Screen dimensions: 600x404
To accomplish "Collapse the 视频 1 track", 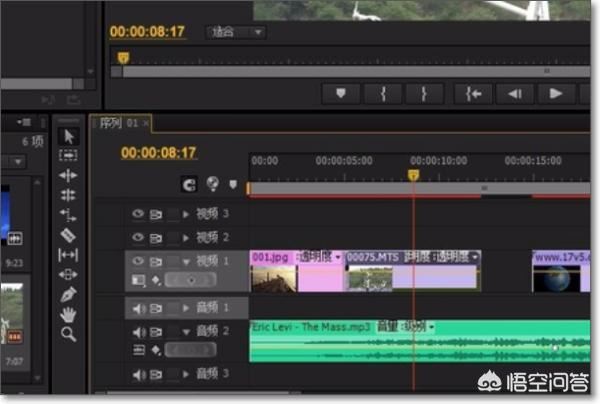I will click(186, 261).
